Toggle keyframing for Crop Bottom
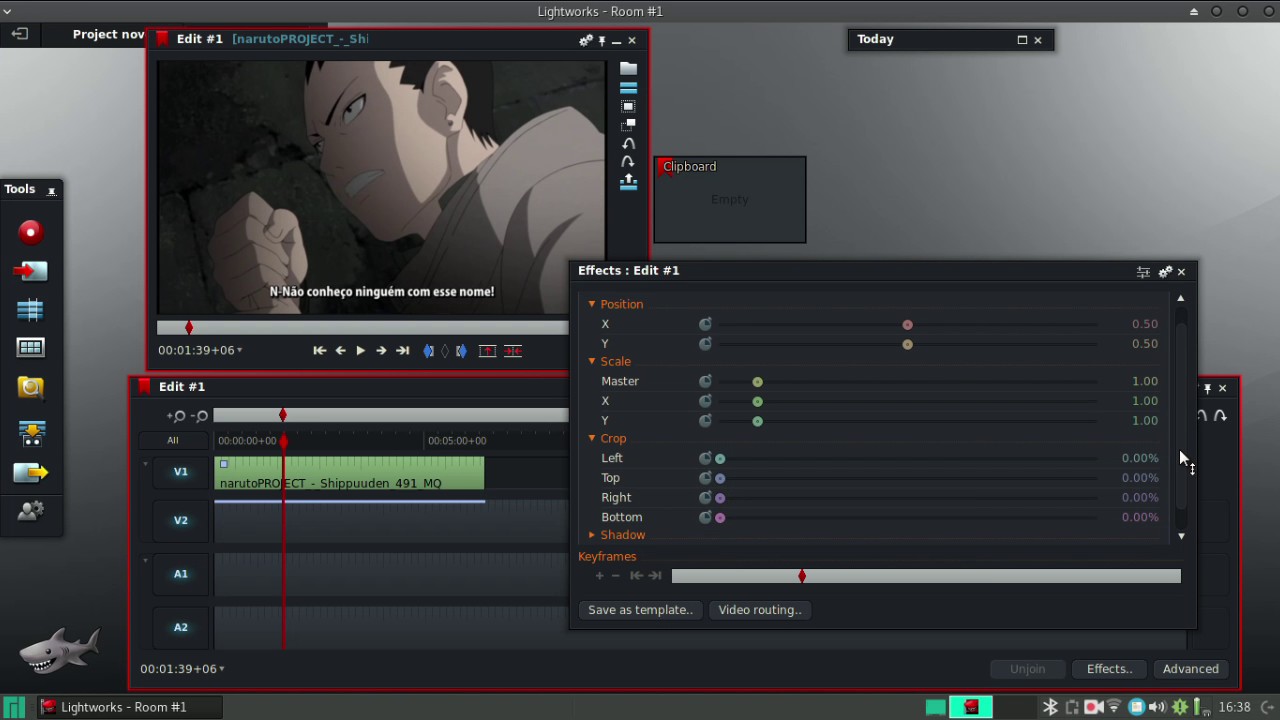The image size is (1280, 720). 705,517
